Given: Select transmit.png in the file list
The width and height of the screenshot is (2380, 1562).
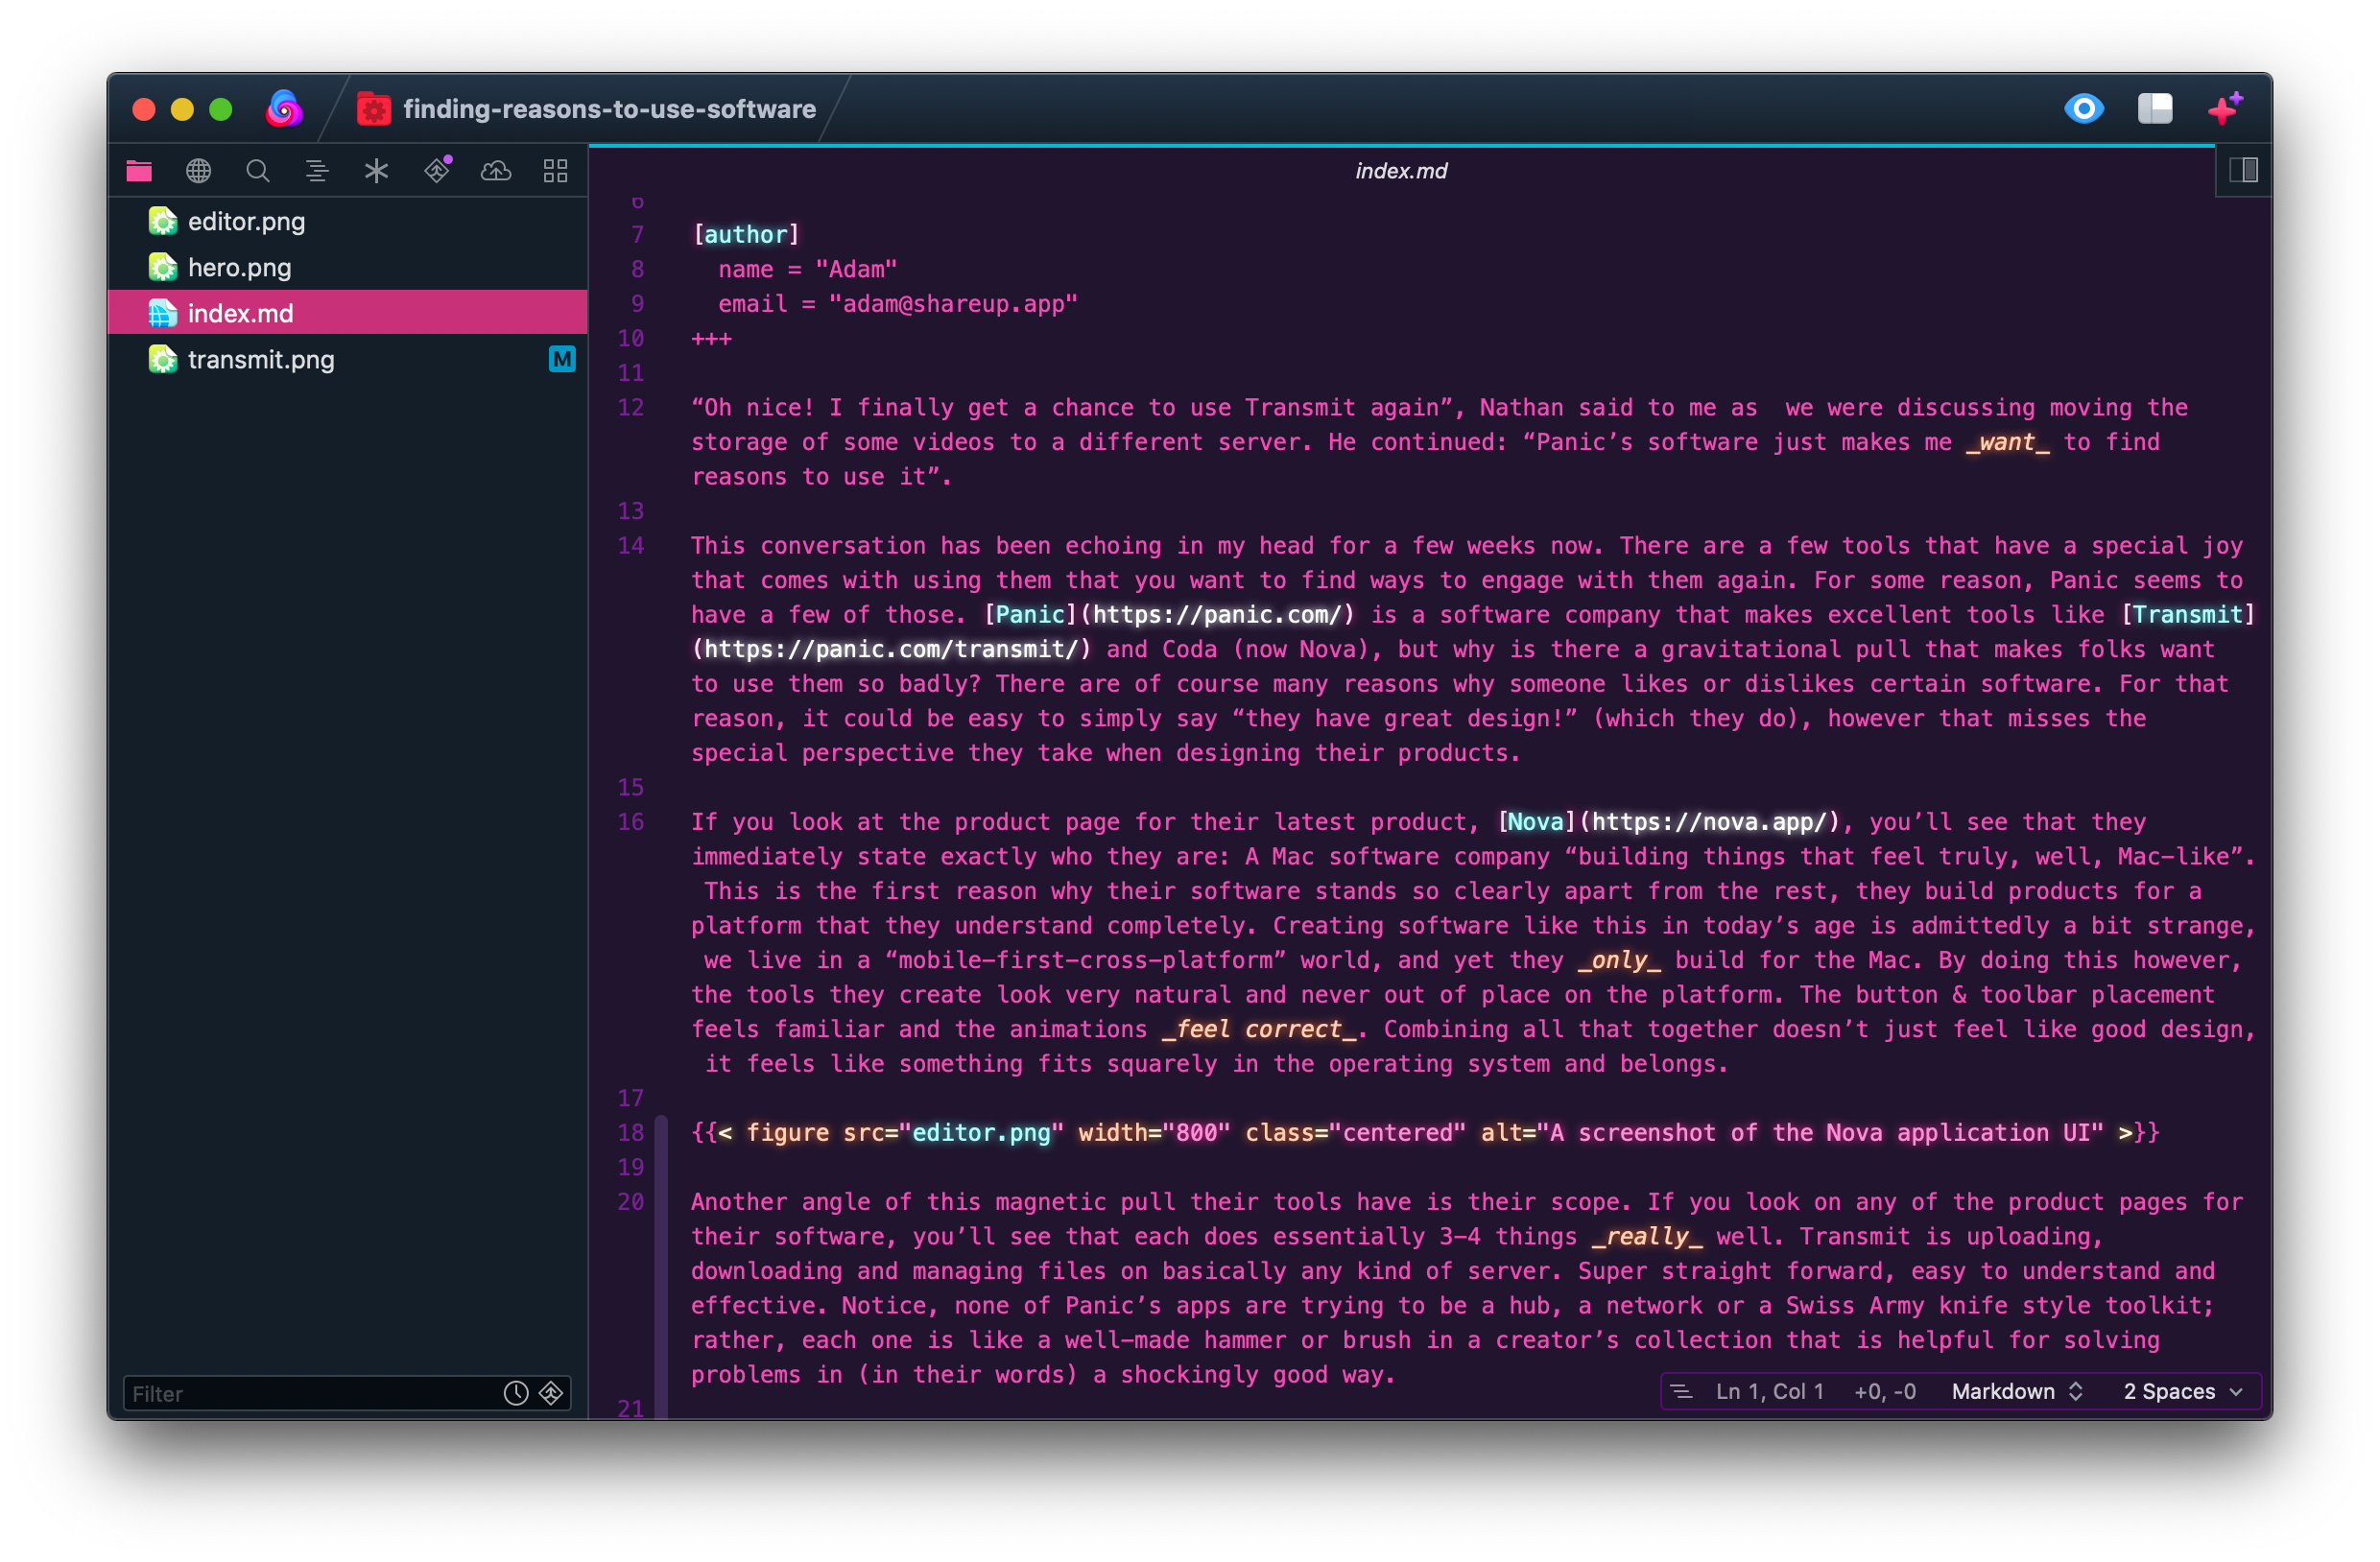Looking at the screenshot, I should [348, 359].
